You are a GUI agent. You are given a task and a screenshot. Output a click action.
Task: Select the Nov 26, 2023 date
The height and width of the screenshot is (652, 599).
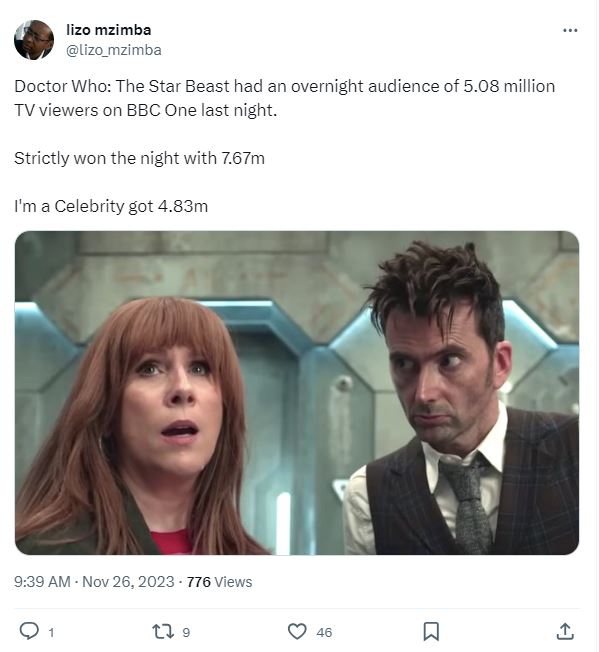[128, 581]
